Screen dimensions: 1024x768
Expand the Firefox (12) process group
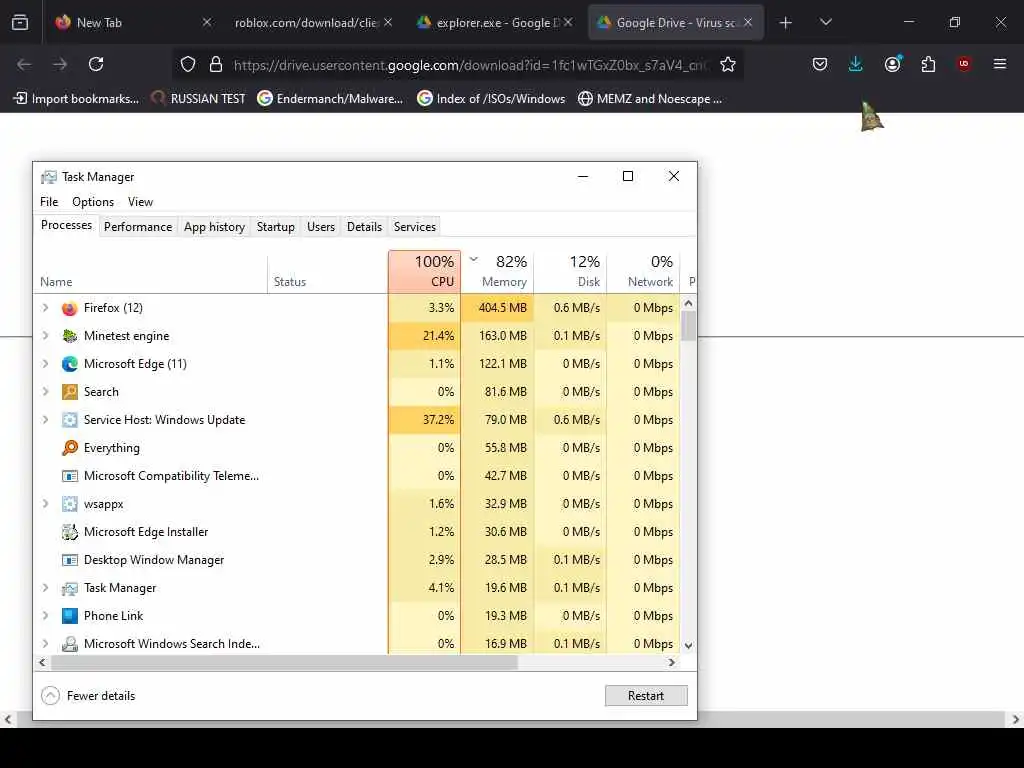point(45,308)
